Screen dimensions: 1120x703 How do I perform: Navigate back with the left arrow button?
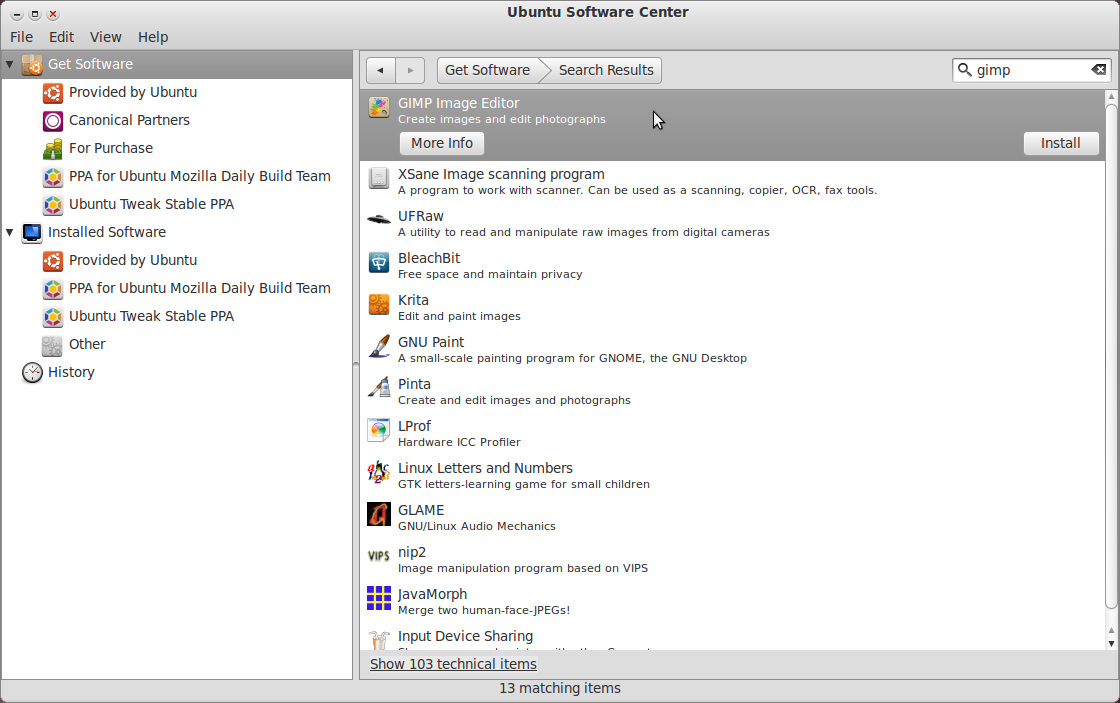[381, 70]
